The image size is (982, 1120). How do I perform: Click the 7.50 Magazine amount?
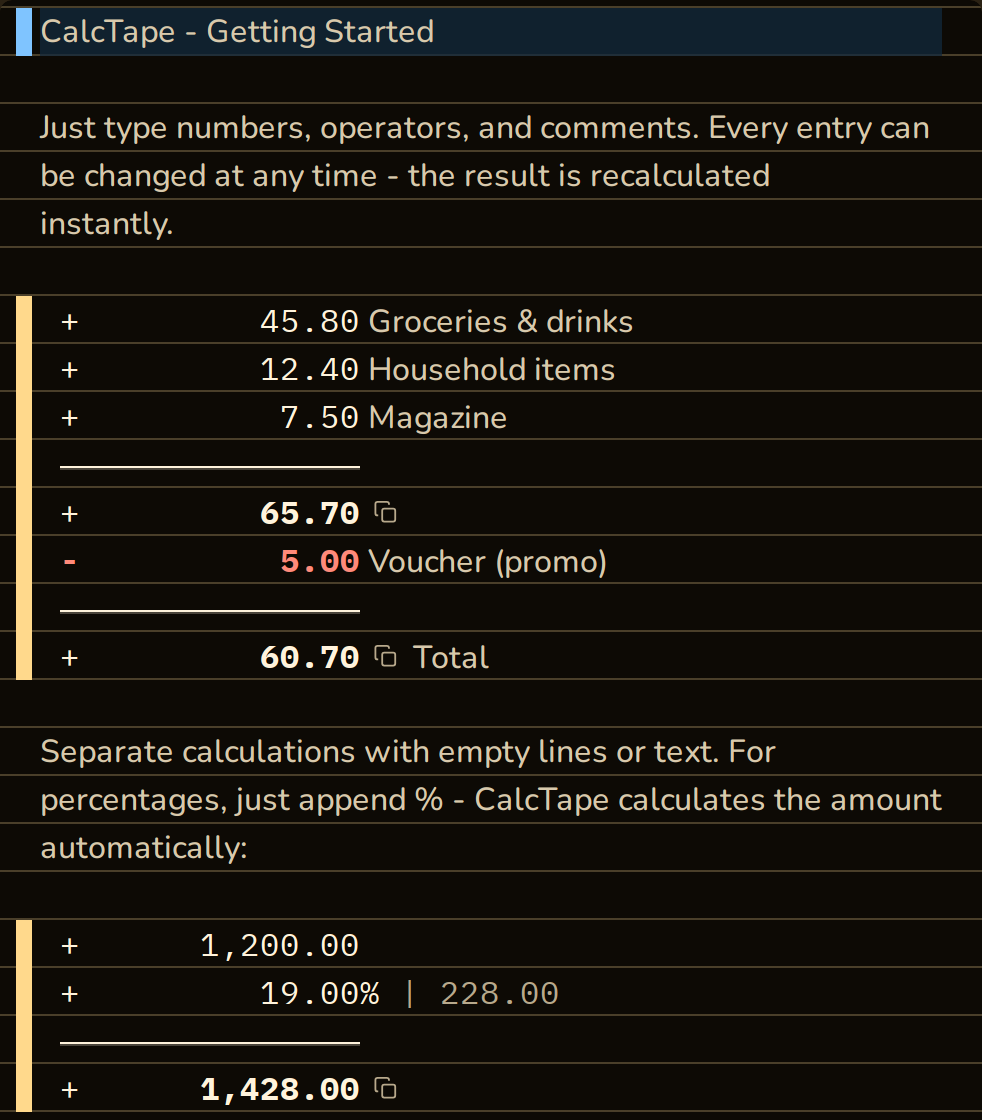pyautogui.click(x=319, y=417)
